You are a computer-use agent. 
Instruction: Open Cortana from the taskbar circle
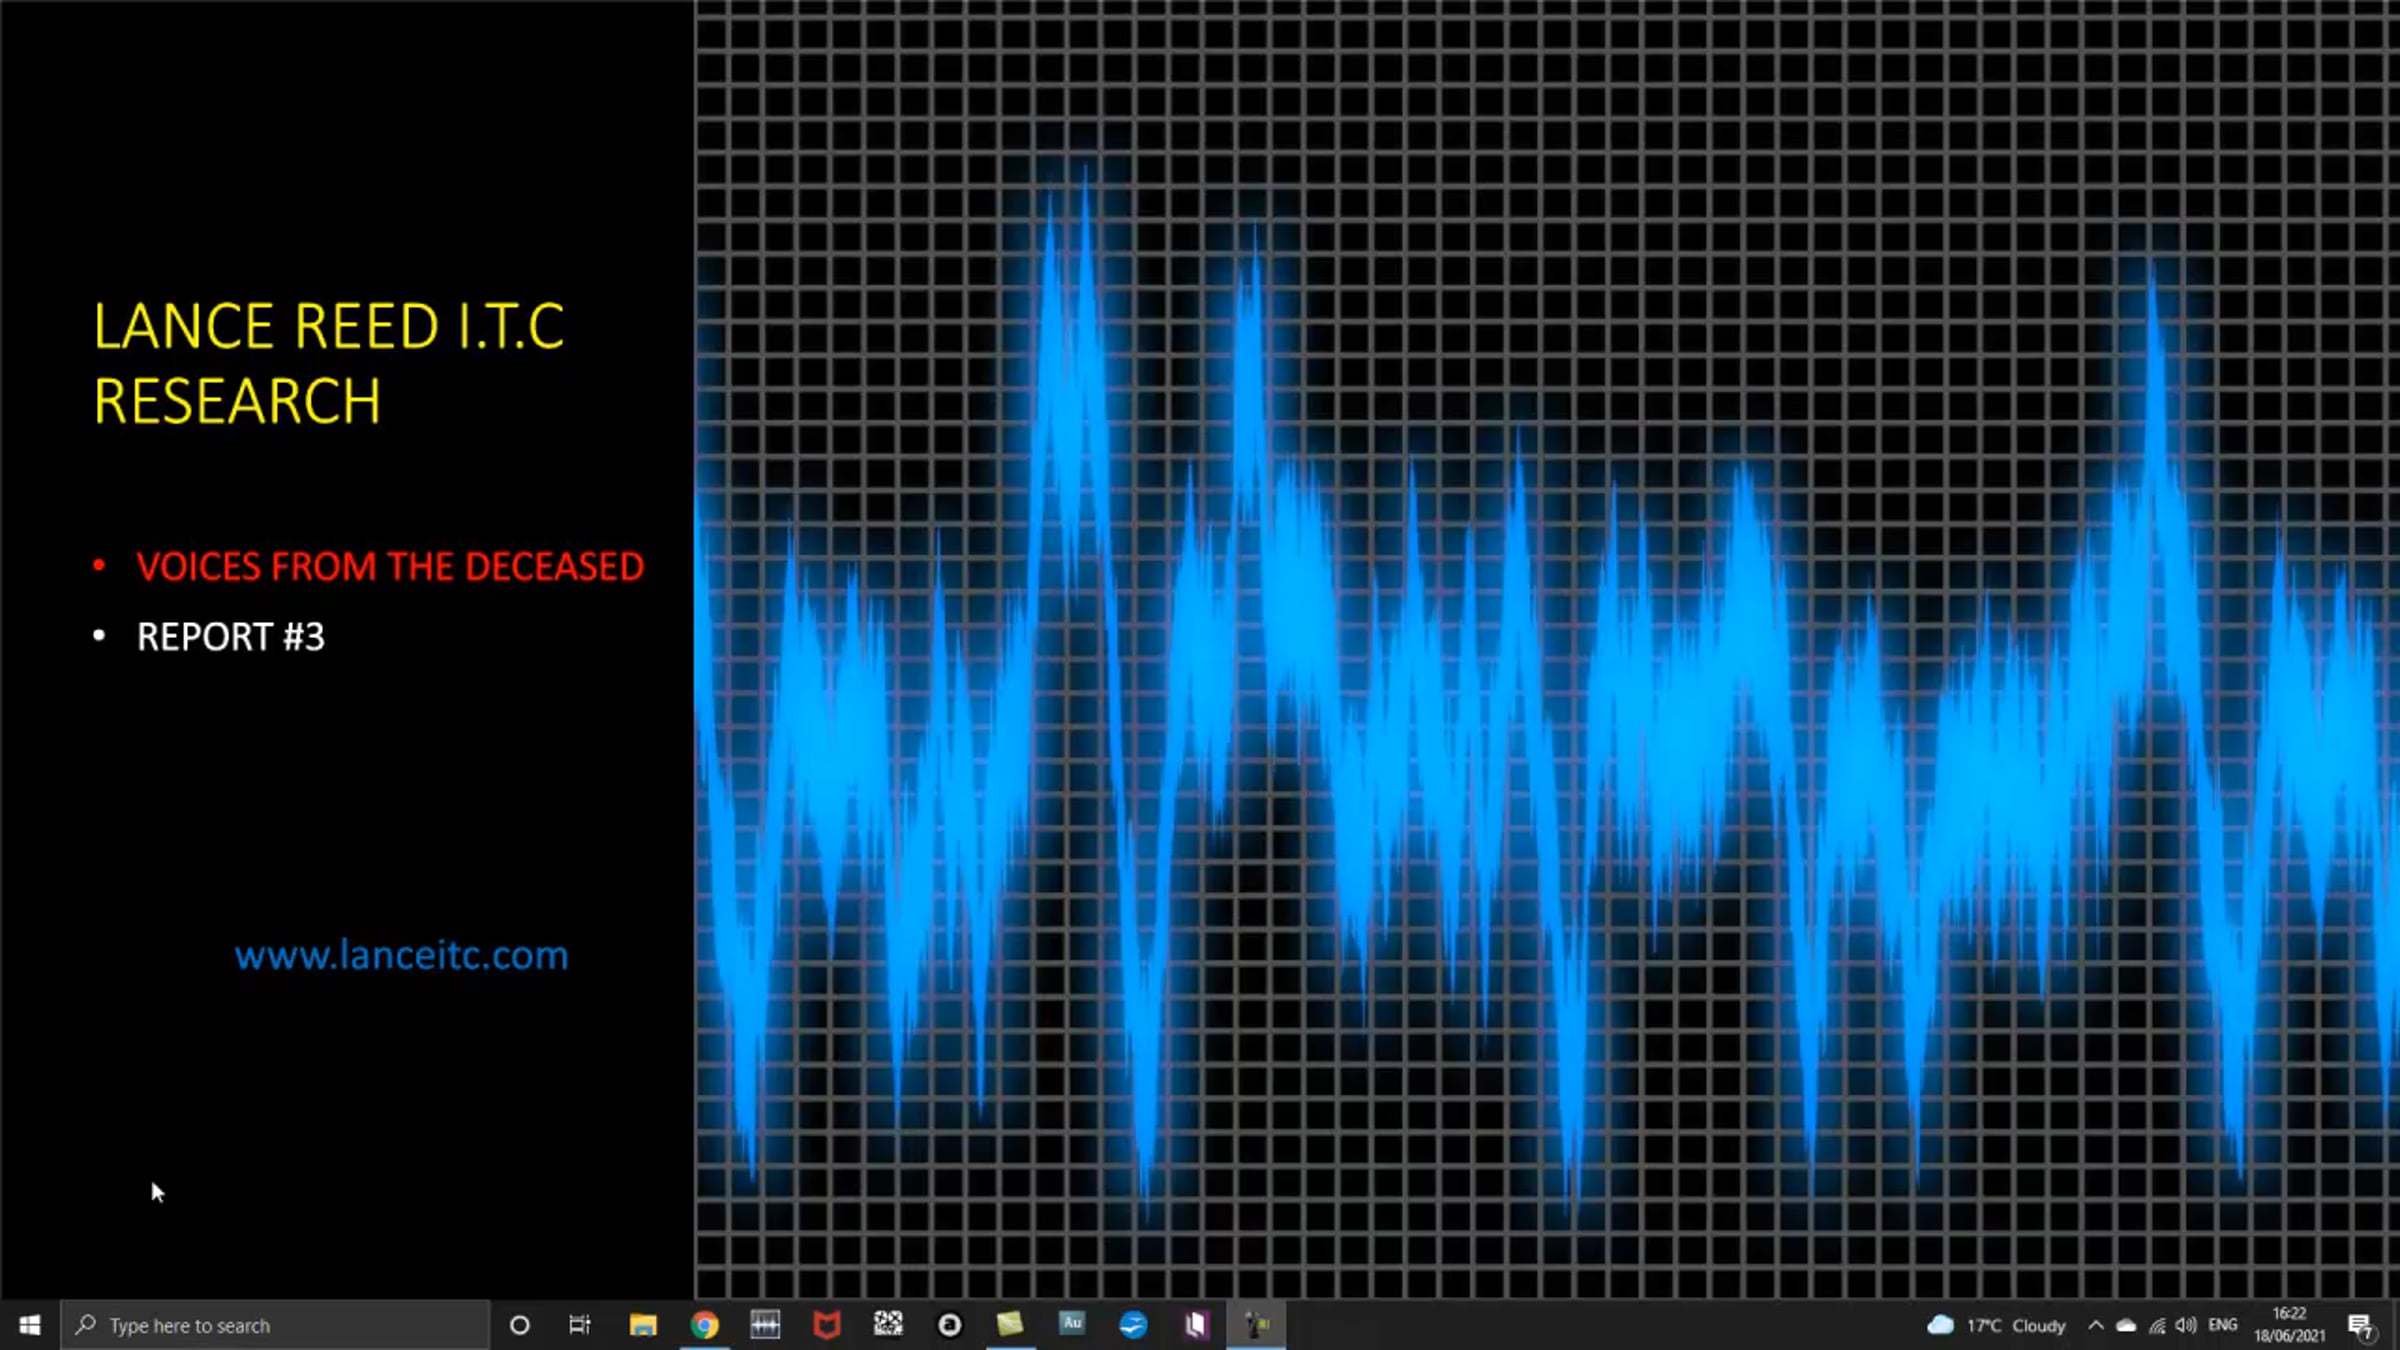coord(519,1325)
